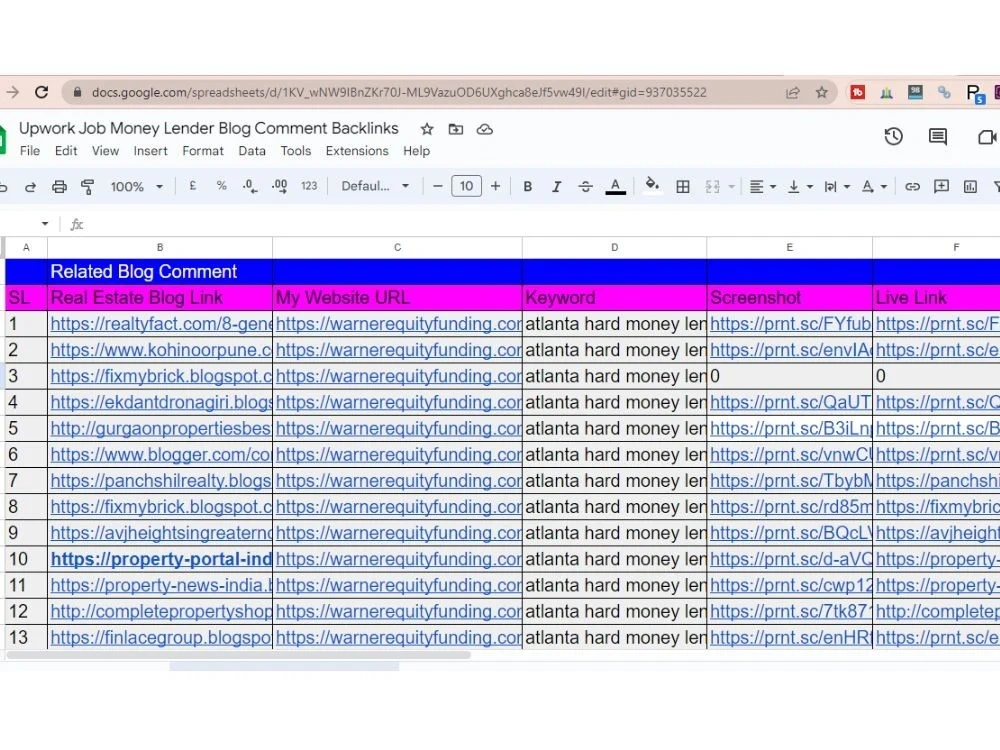Open the bold property-portal link row 10
Viewport: 1000px width, 750px height.
(161, 559)
